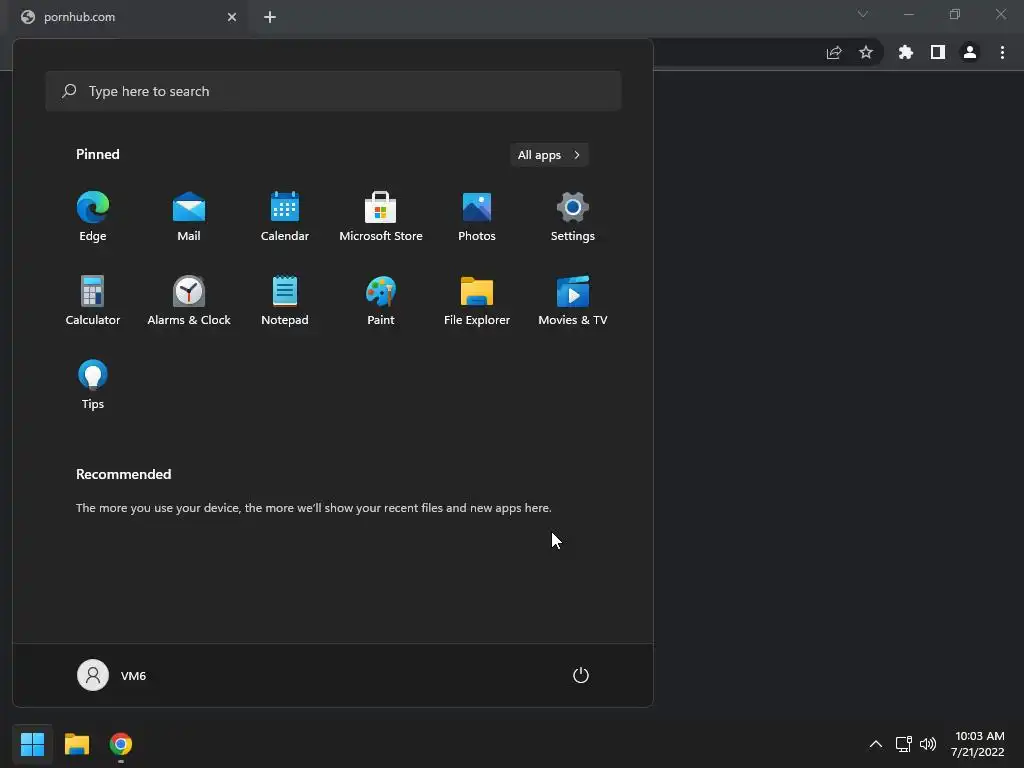Switch to Chrome on the taskbar

[x=121, y=744]
